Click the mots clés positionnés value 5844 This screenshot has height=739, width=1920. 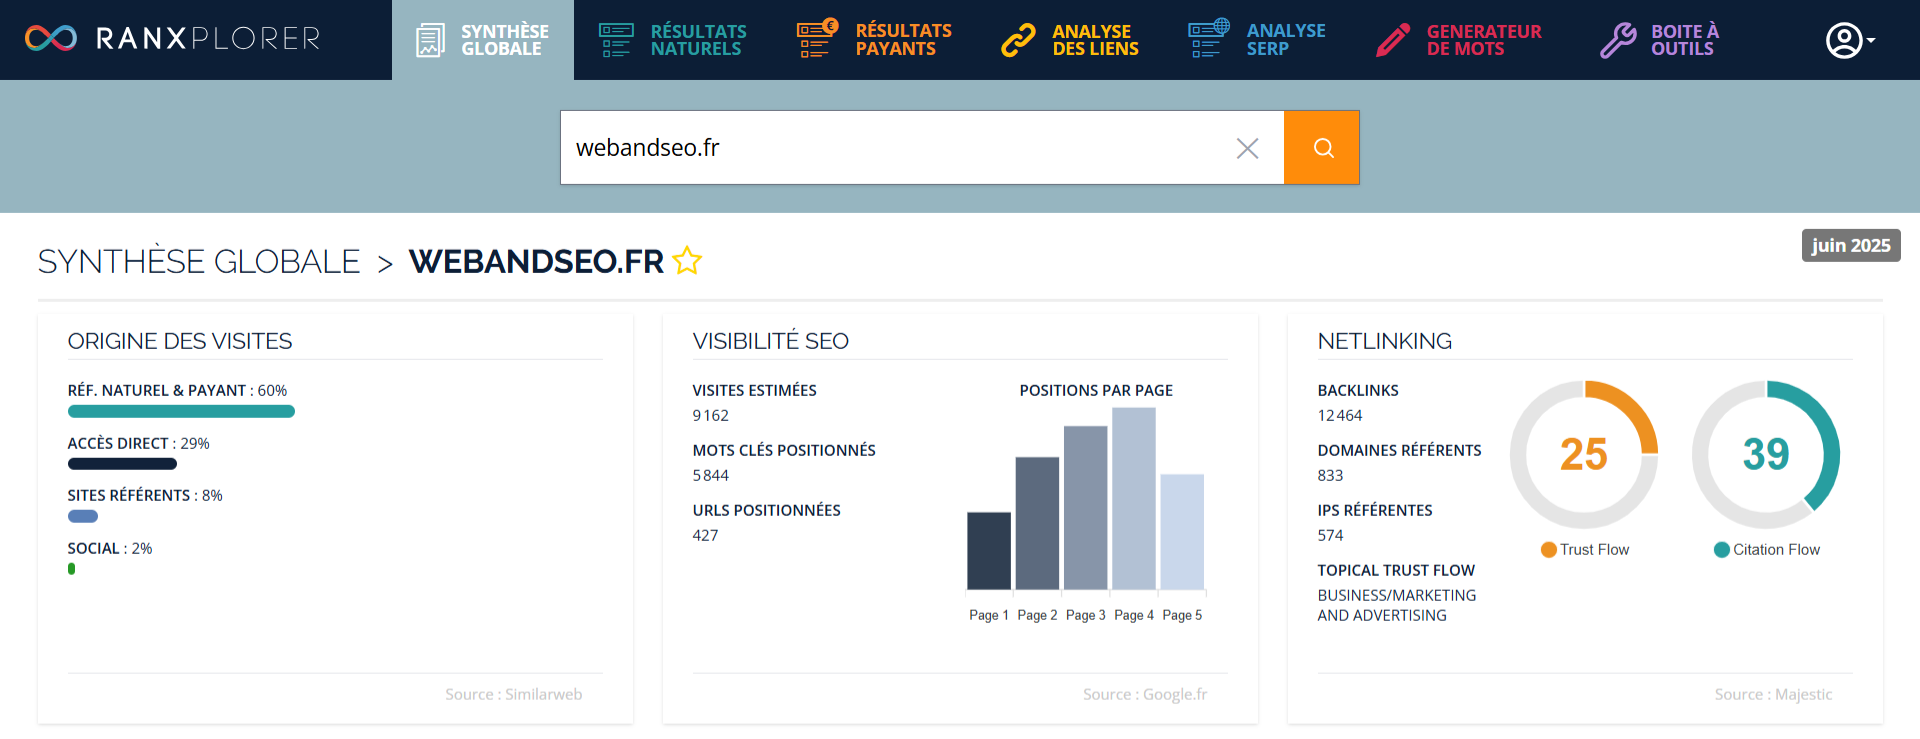[711, 475]
